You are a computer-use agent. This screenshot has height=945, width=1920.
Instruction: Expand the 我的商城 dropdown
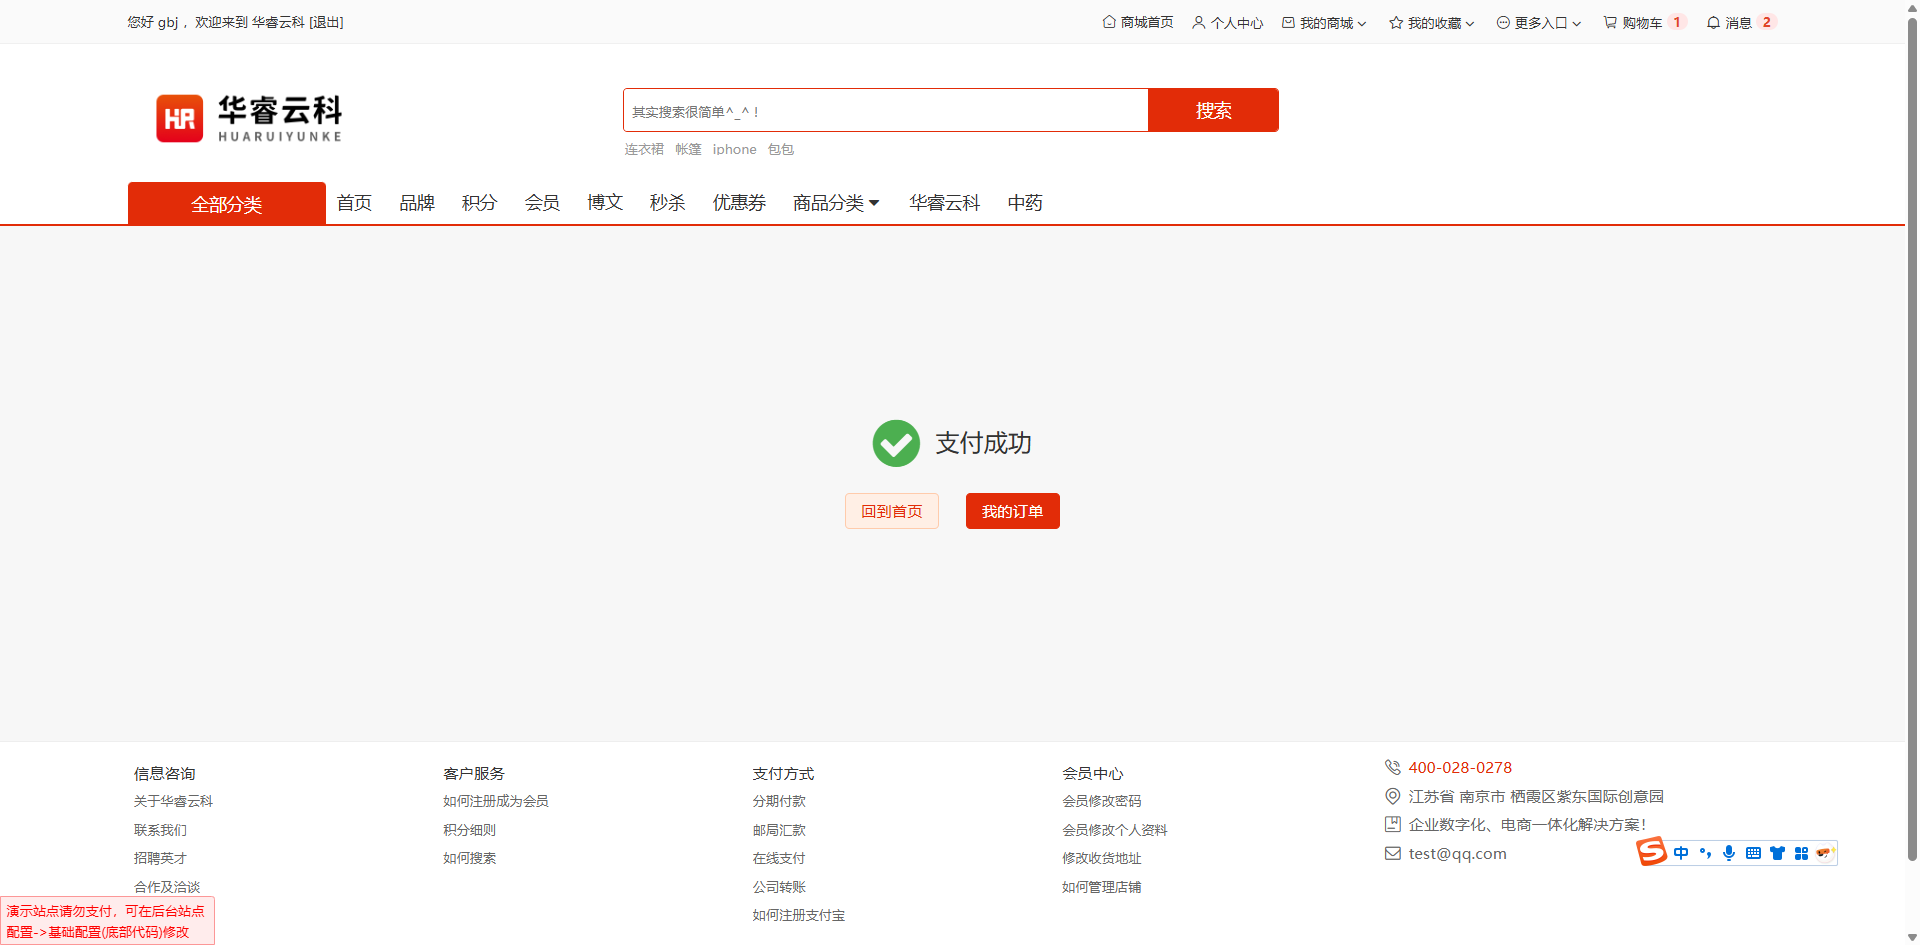[x=1324, y=22]
